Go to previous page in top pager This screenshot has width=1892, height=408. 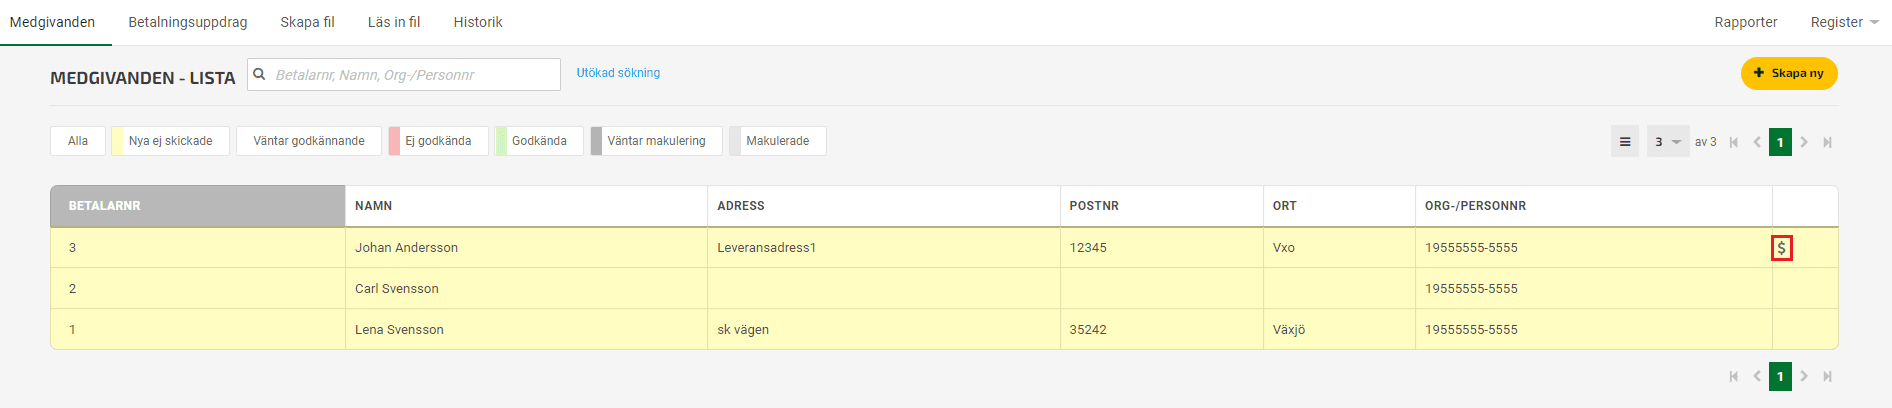(x=1757, y=142)
